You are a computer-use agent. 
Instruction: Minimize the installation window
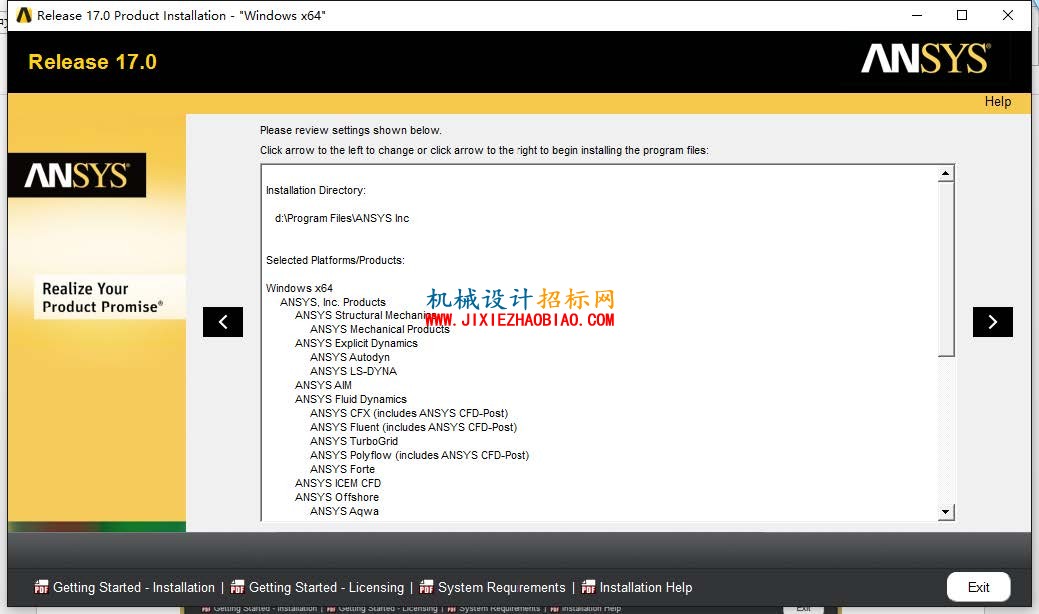click(x=917, y=15)
